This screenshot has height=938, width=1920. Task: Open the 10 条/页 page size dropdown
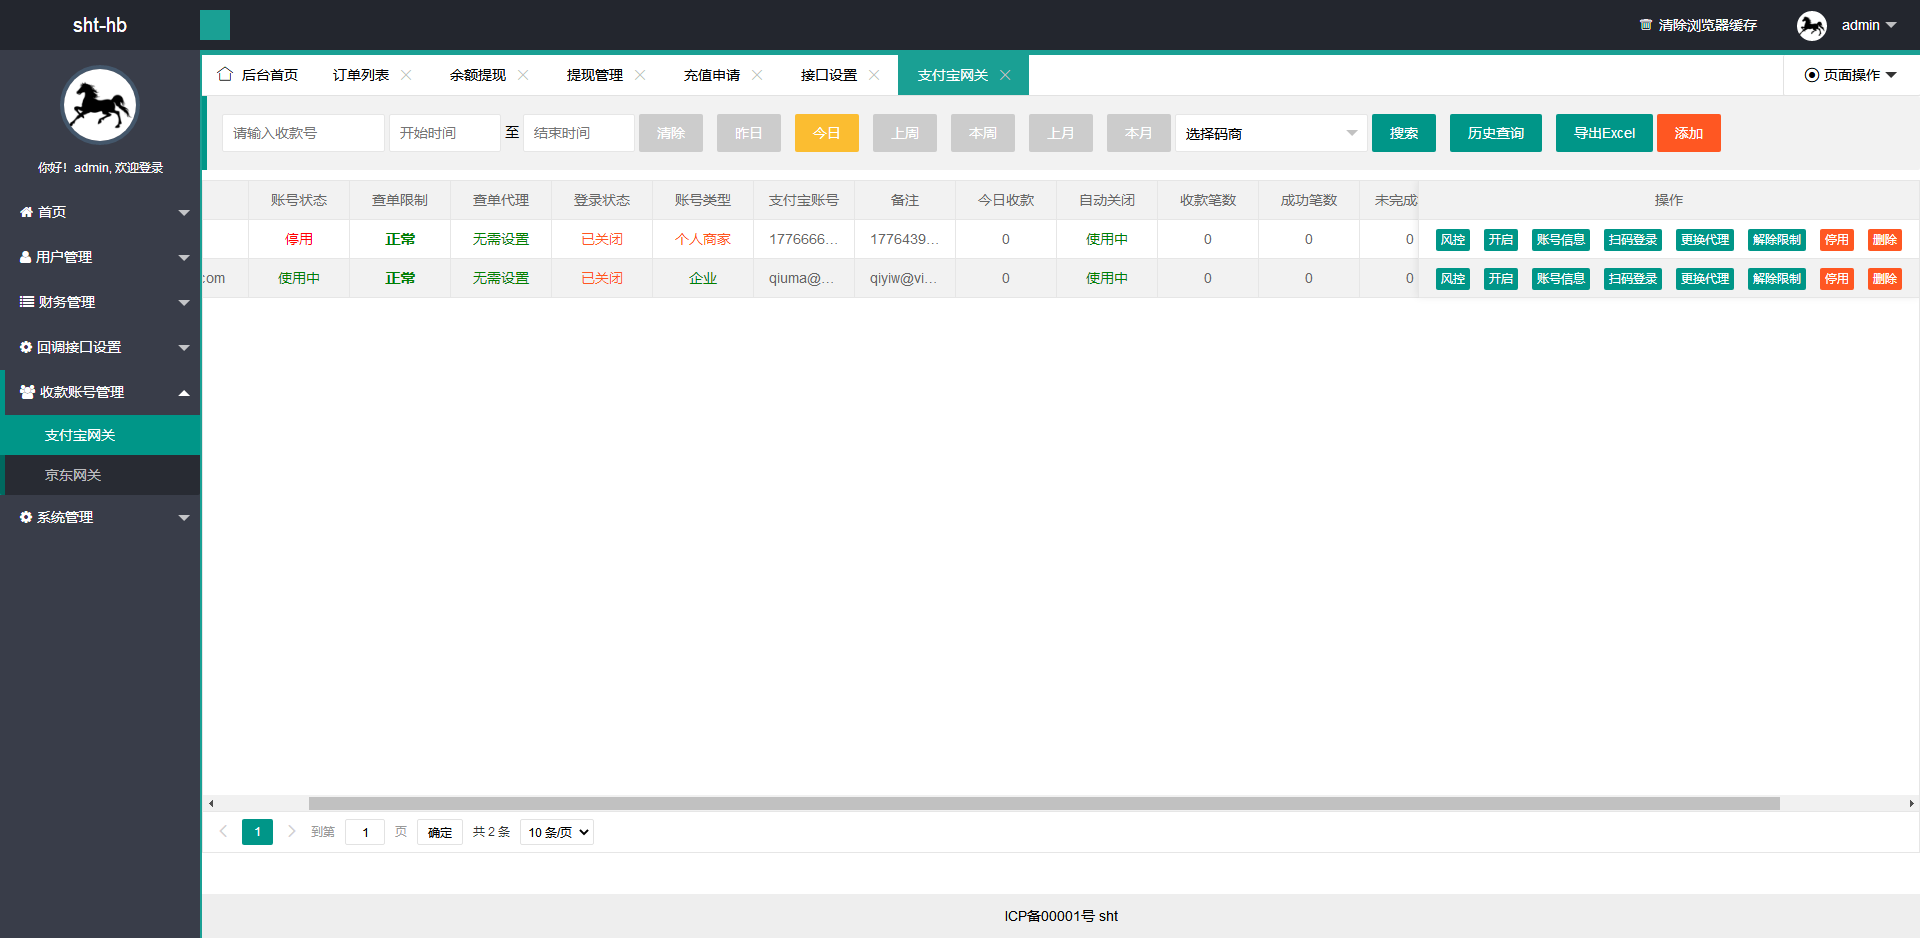pyautogui.click(x=557, y=832)
